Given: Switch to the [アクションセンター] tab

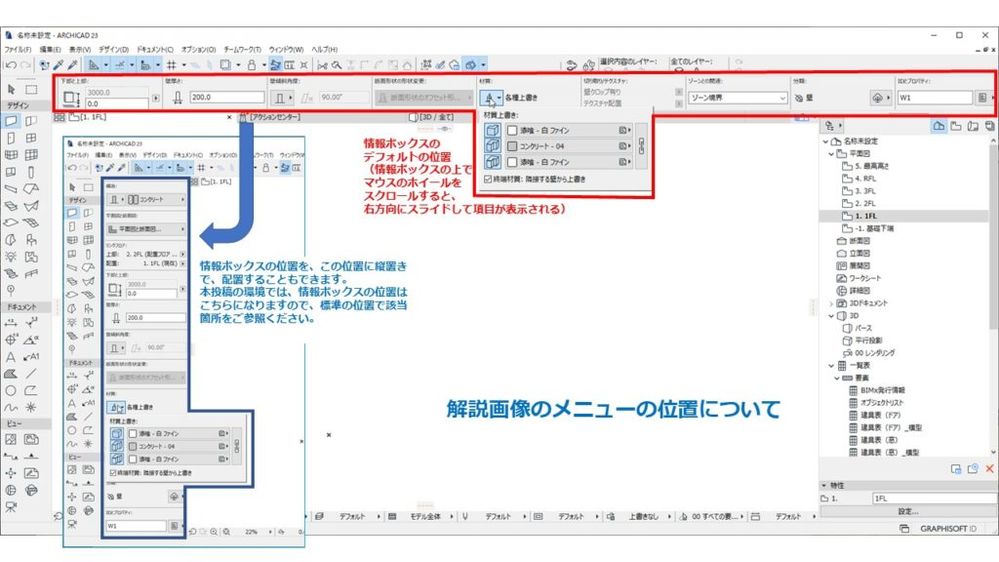Looking at the screenshot, I should coord(274,117).
